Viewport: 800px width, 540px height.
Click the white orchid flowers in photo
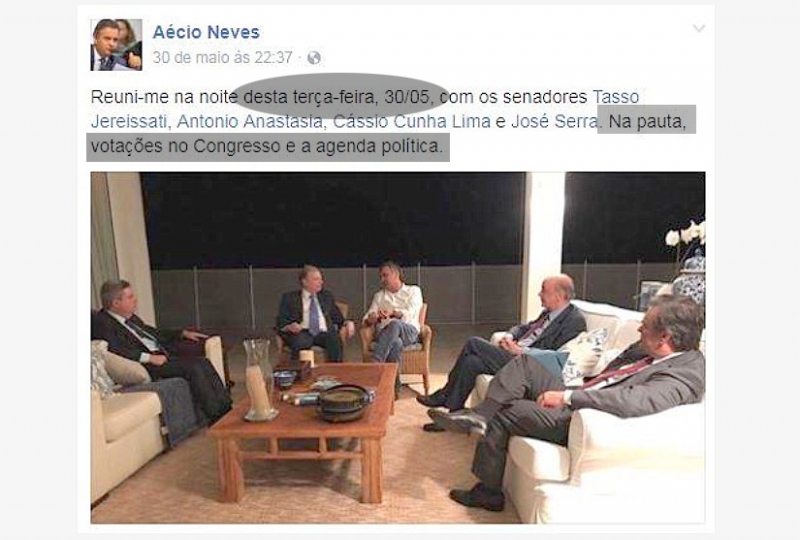pos(686,235)
